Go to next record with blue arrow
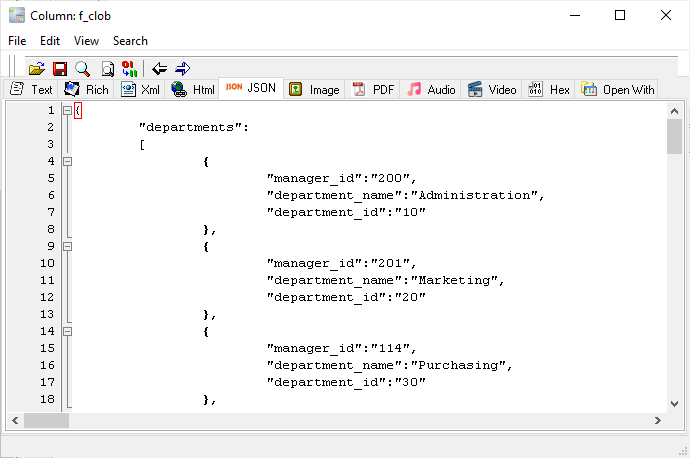The width and height of the screenshot is (690, 458). coord(183,69)
